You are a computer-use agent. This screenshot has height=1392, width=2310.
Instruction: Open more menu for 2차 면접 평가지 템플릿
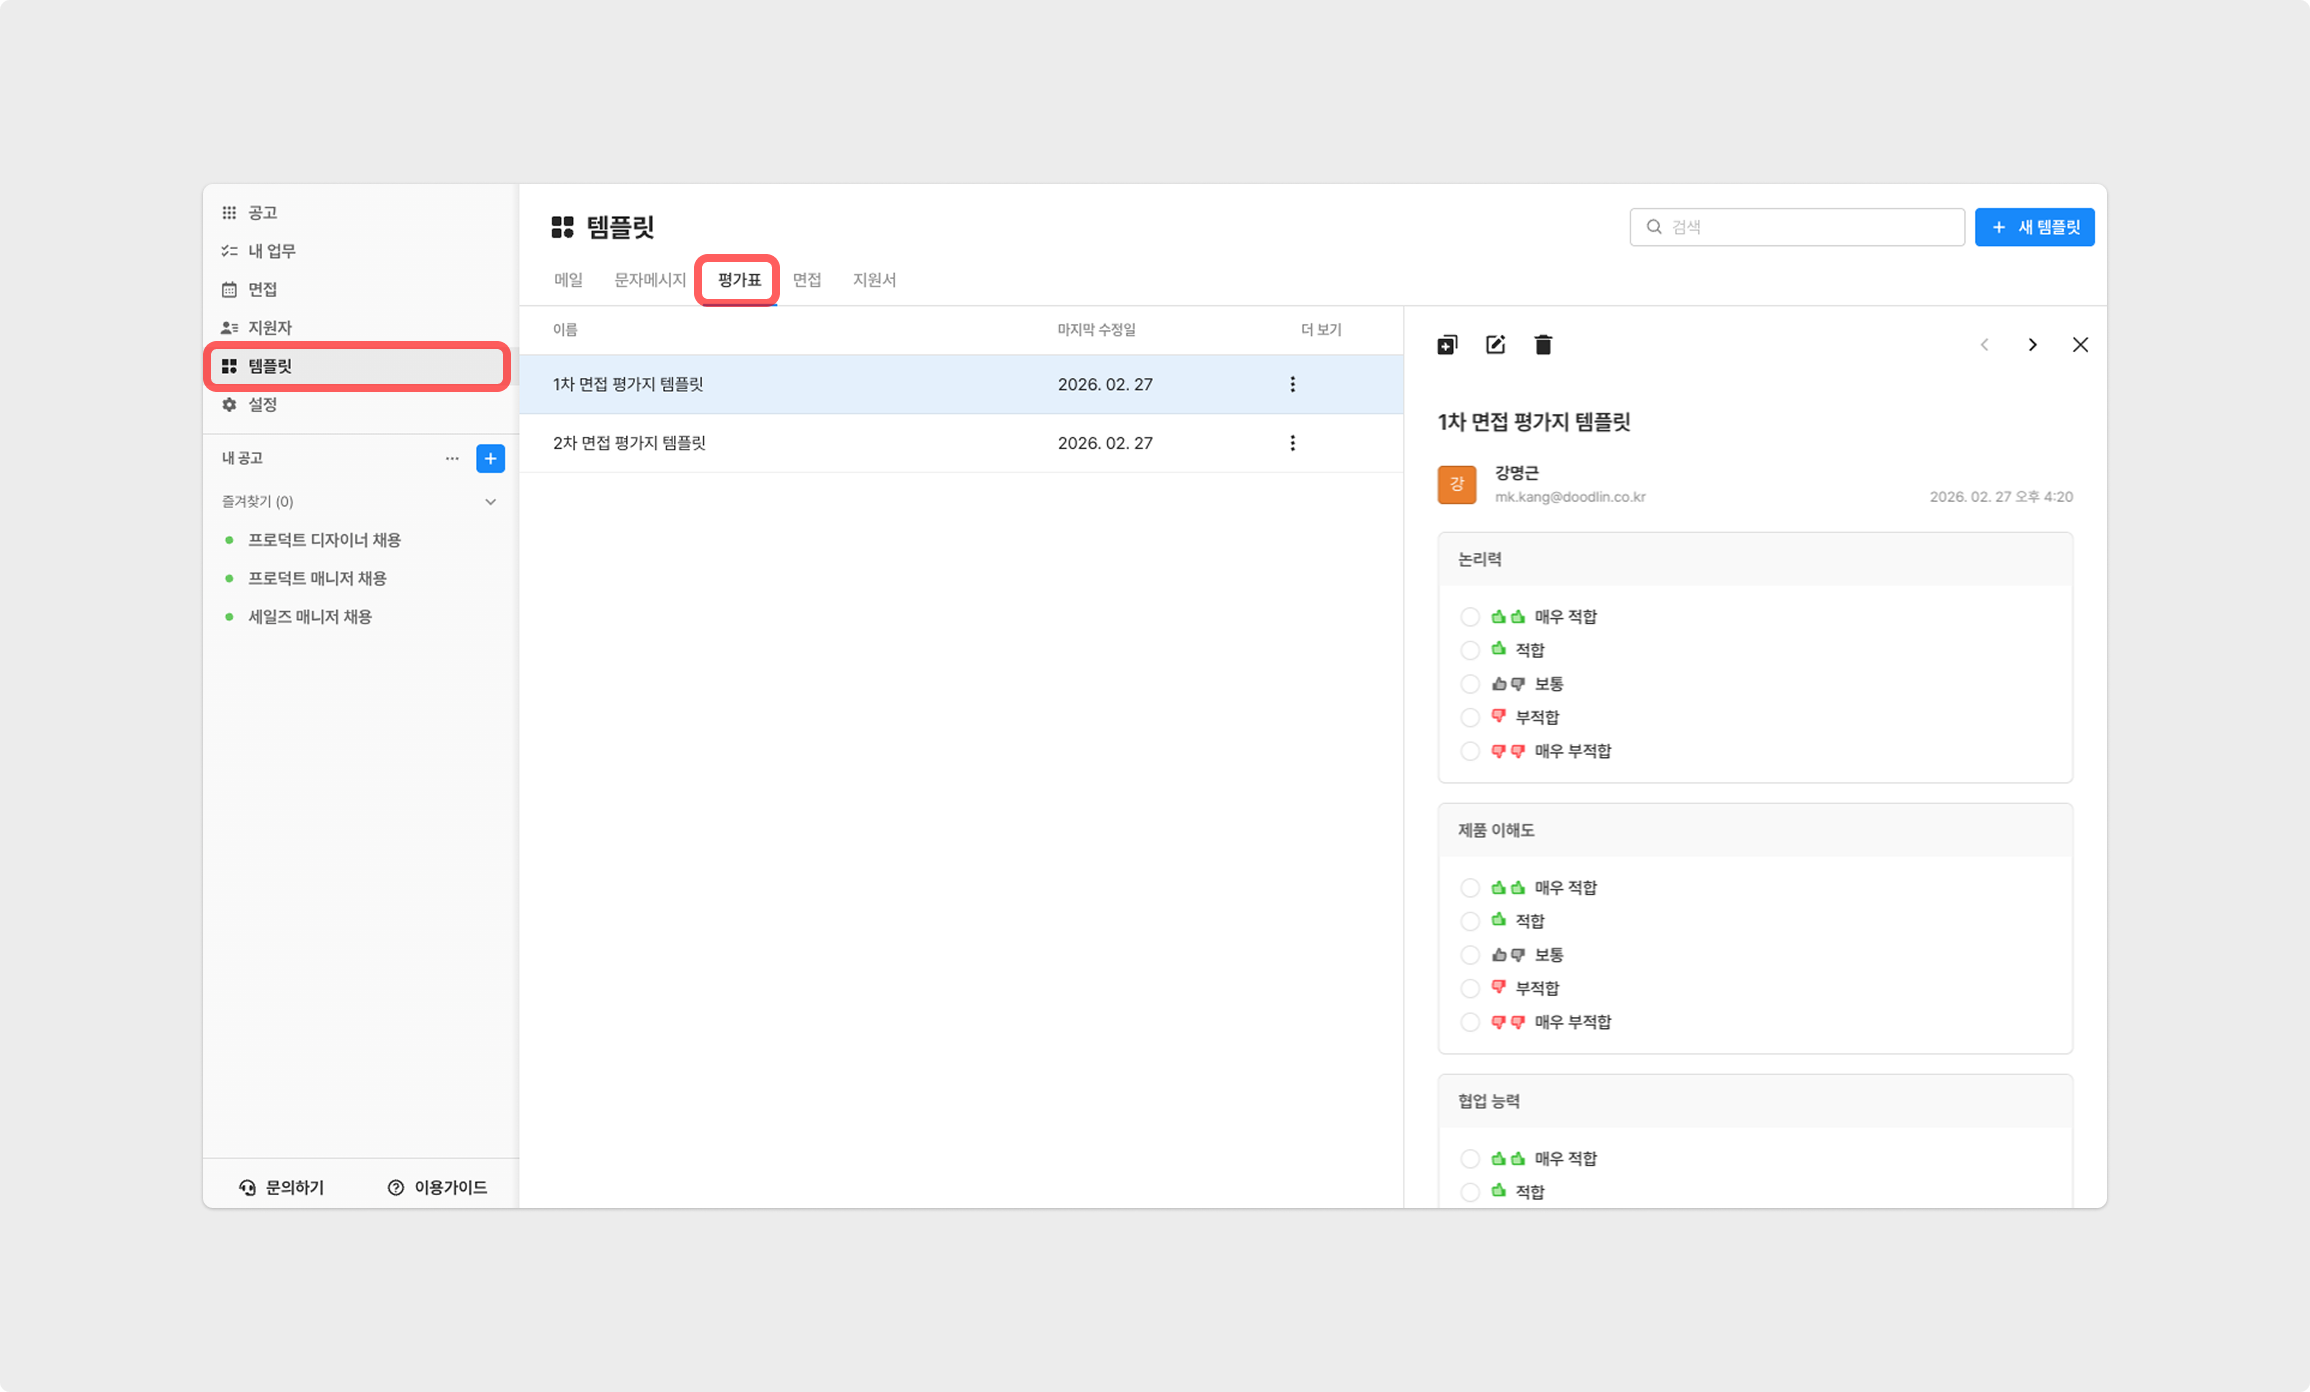tap(1292, 443)
